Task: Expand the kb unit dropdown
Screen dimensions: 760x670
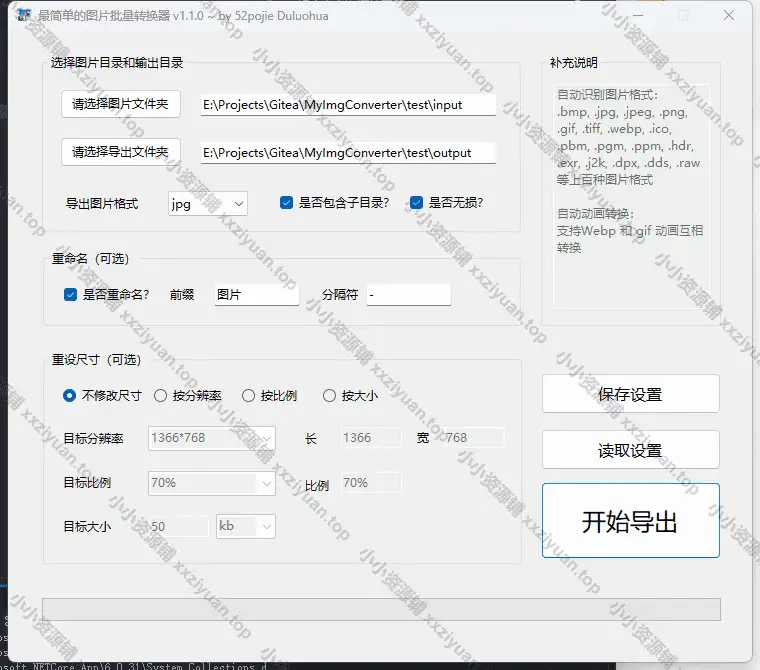Action: pyautogui.click(x=245, y=526)
